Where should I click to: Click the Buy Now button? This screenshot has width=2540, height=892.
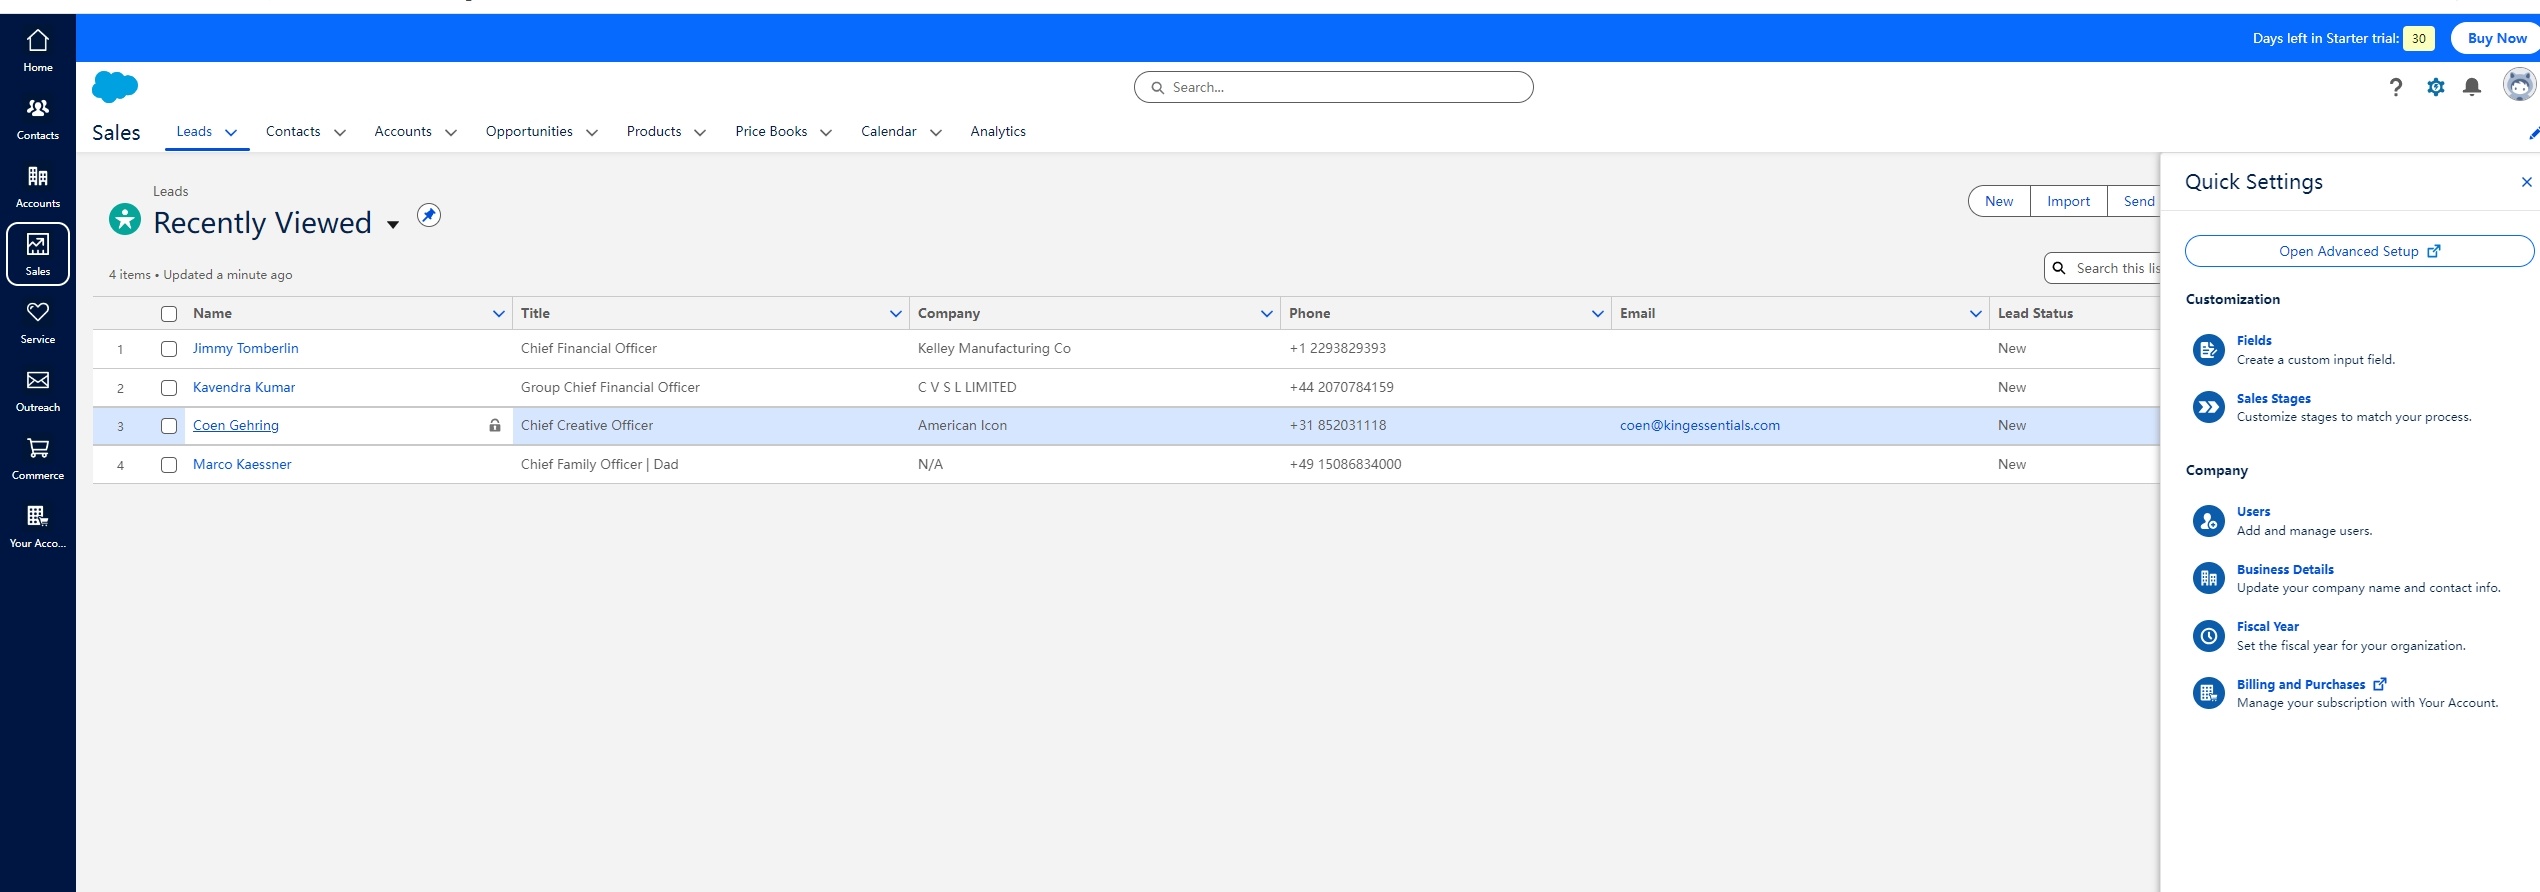pyautogui.click(x=2496, y=38)
